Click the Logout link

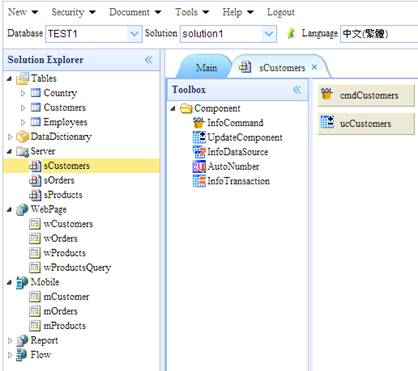[280, 12]
